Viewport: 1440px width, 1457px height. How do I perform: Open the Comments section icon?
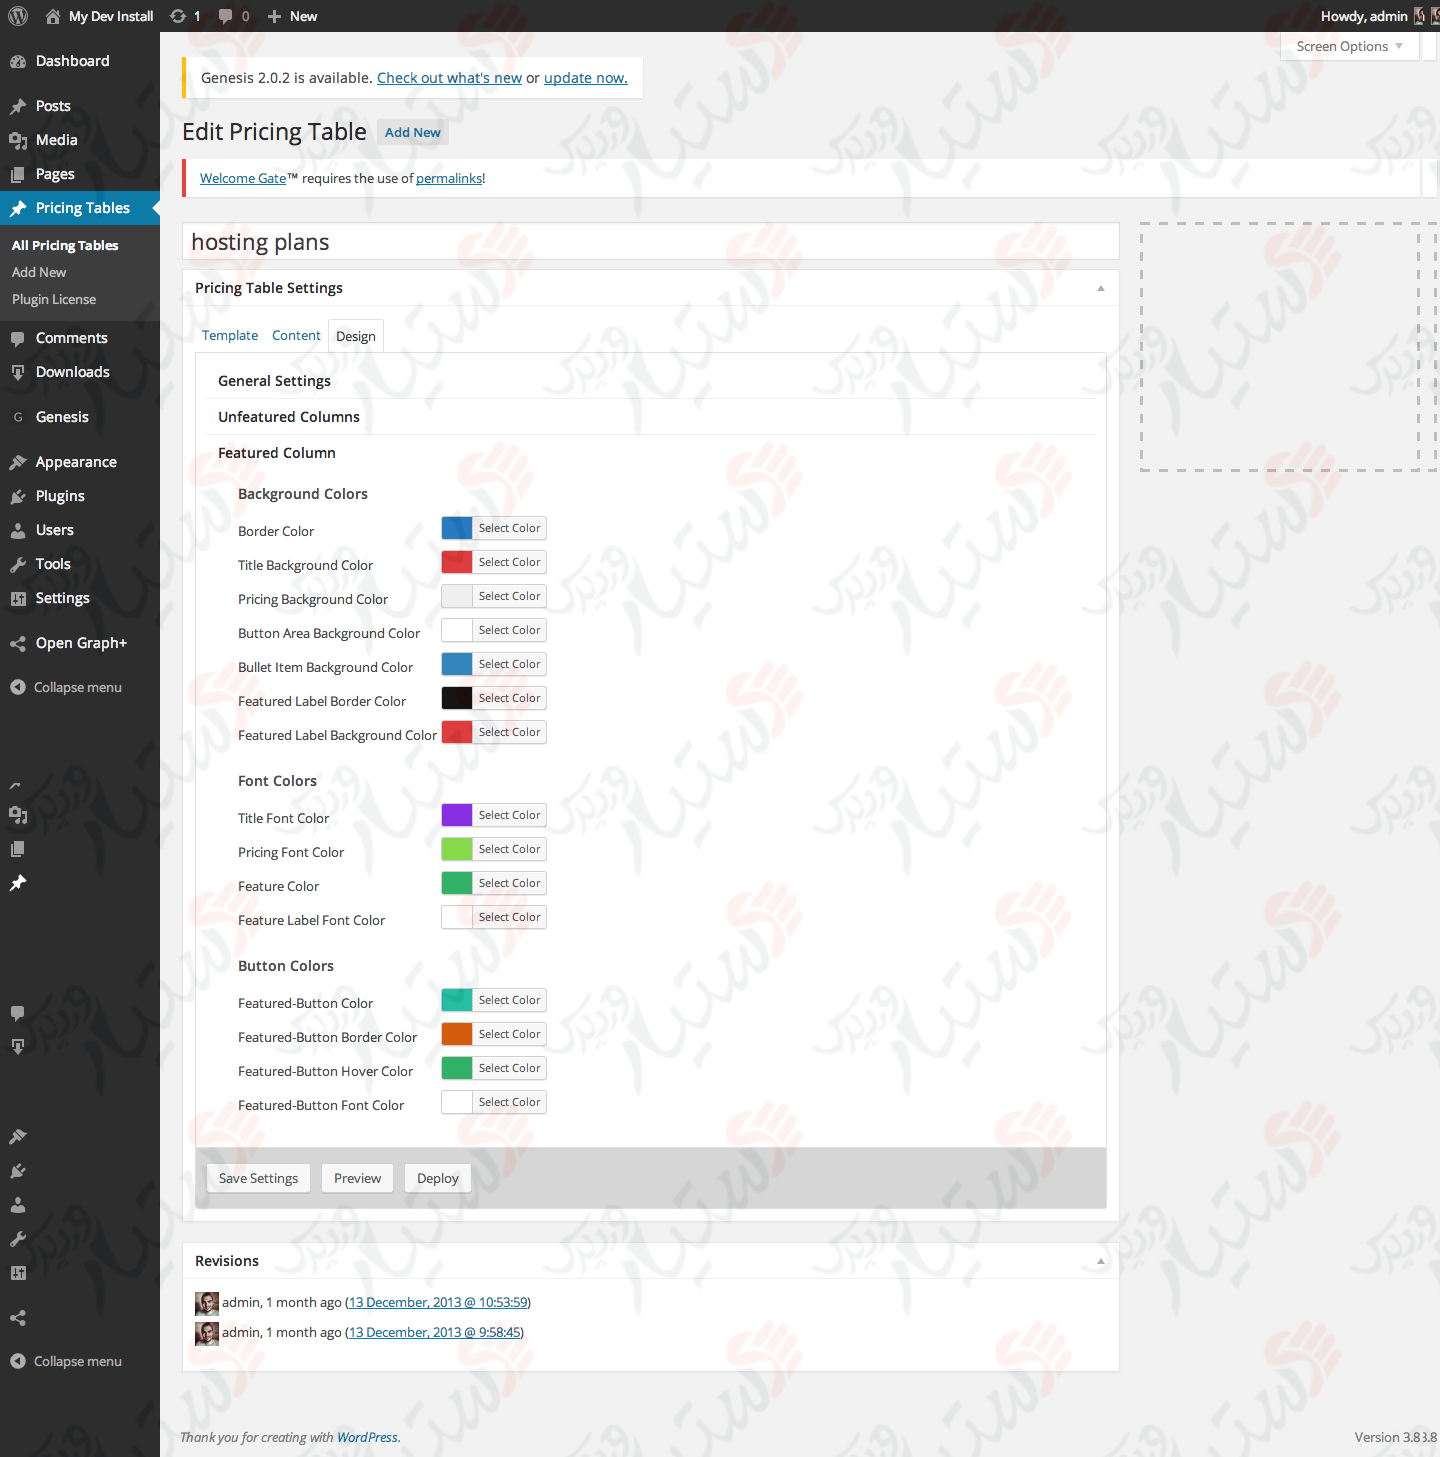(18, 337)
